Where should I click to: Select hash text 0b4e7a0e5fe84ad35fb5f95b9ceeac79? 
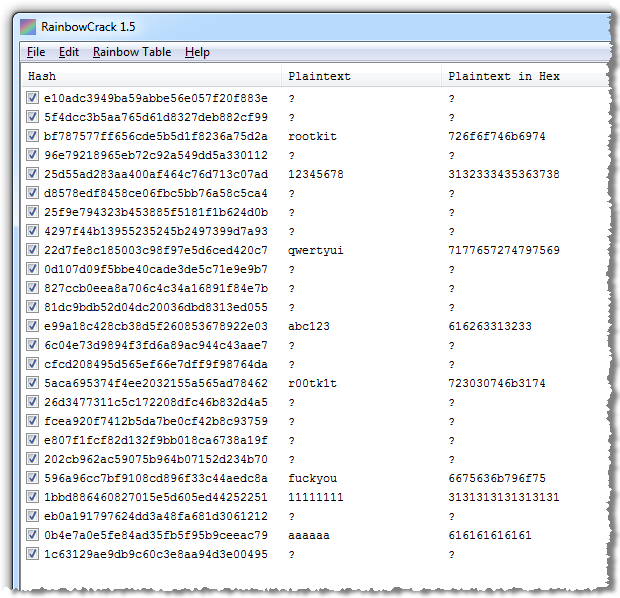coord(156,535)
